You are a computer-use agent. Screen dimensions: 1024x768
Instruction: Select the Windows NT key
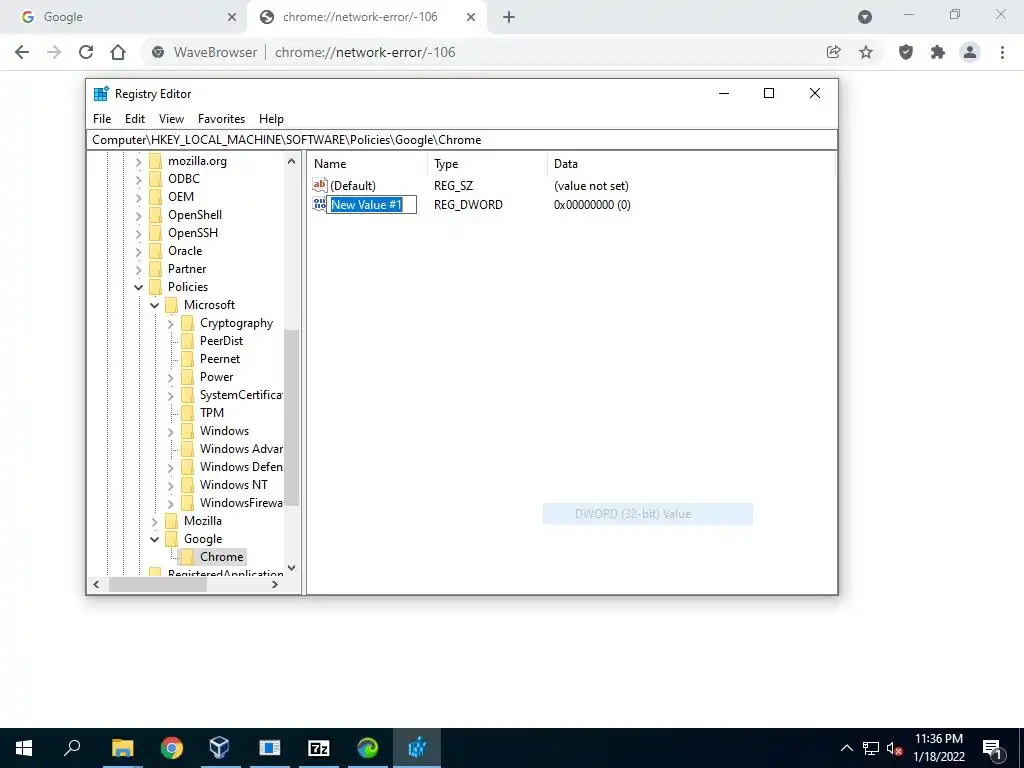(233, 485)
